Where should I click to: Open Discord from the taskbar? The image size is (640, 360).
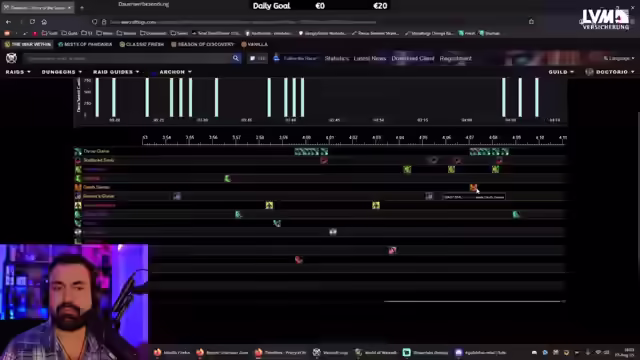[x=480, y=352]
